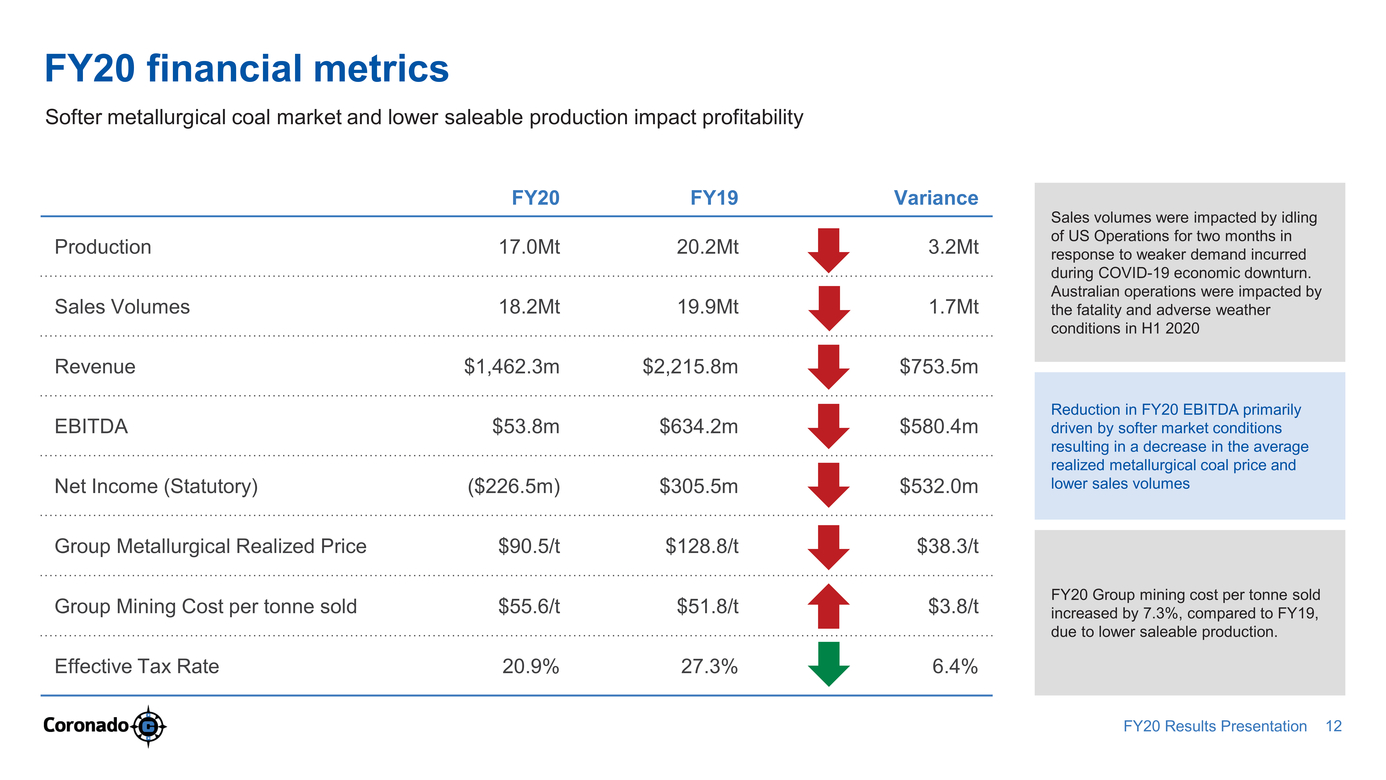Click the red down arrow in Revenue row
This screenshot has width=1386, height=780.
coord(828,367)
